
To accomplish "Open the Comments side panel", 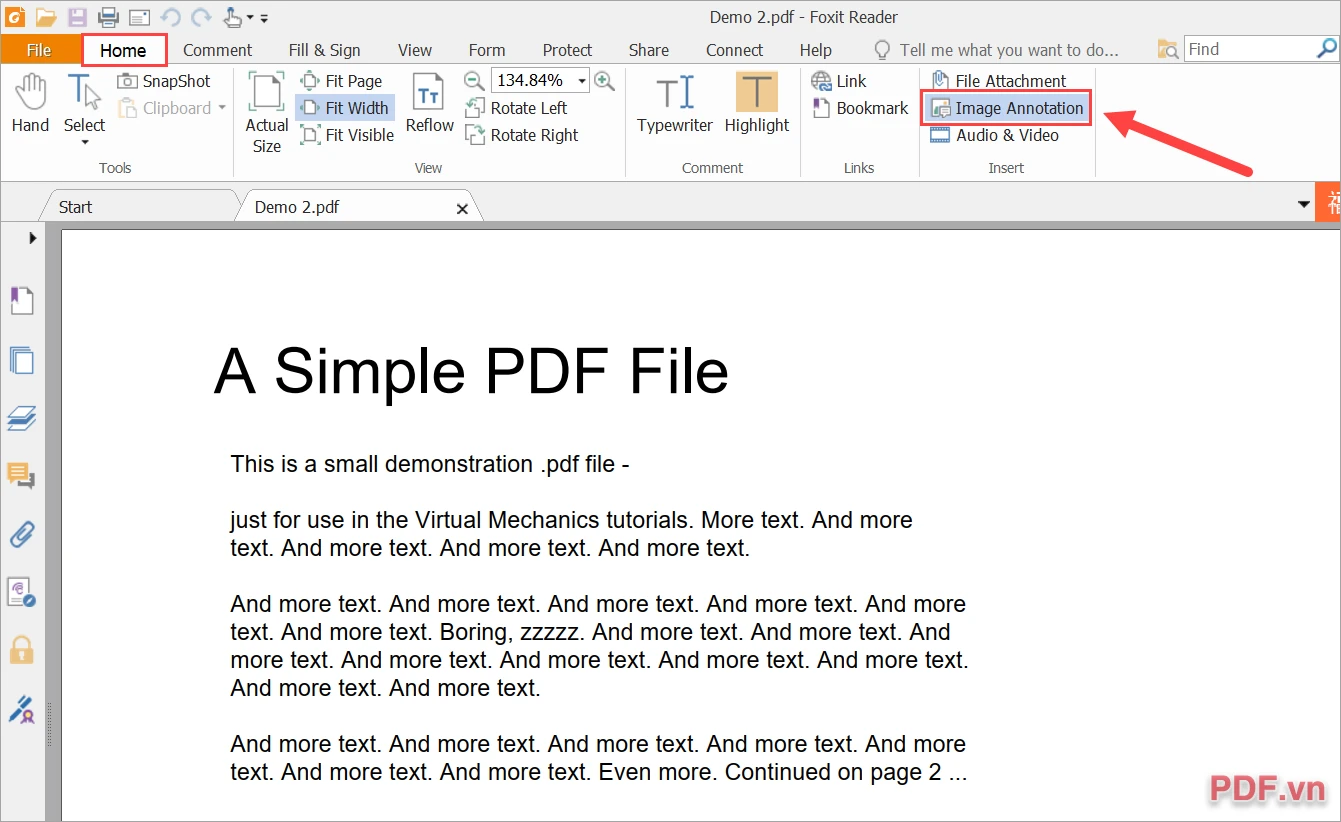I will click(x=22, y=476).
